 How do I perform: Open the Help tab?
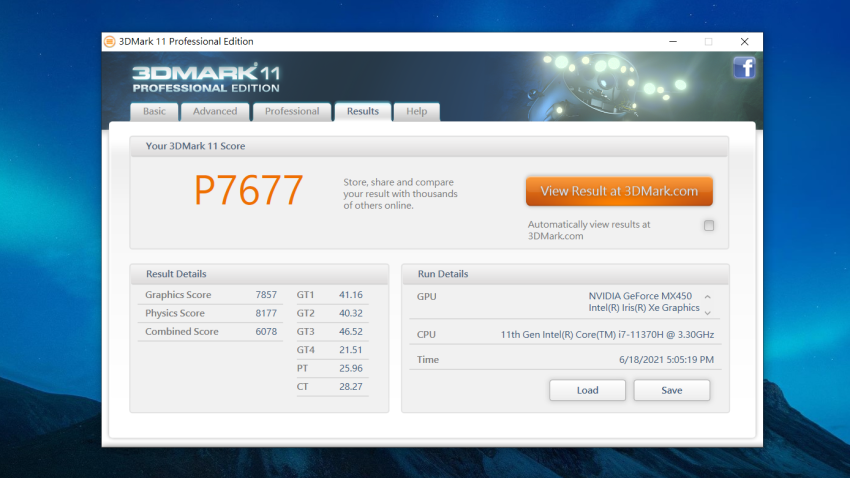click(416, 111)
